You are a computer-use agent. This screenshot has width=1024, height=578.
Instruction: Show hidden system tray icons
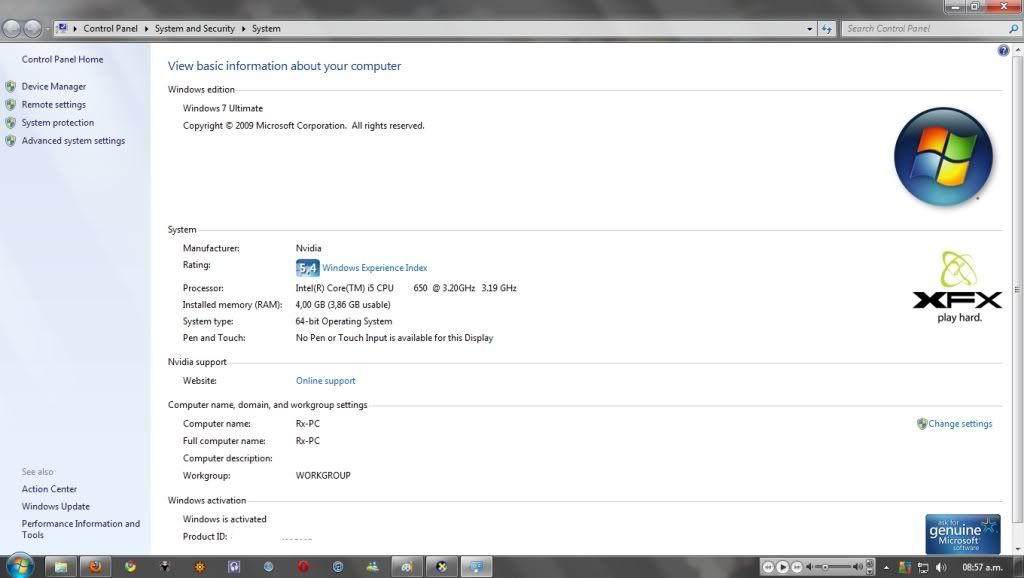[x=886, y=568]
